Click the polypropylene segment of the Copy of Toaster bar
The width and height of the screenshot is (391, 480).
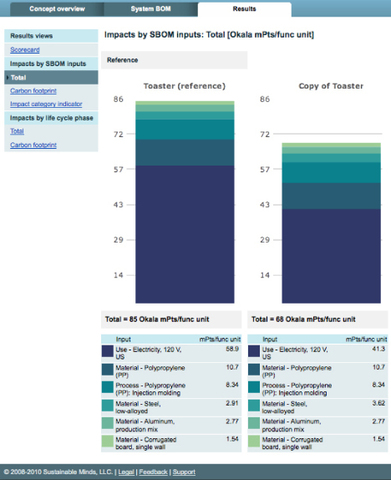[x=331, y=196]
